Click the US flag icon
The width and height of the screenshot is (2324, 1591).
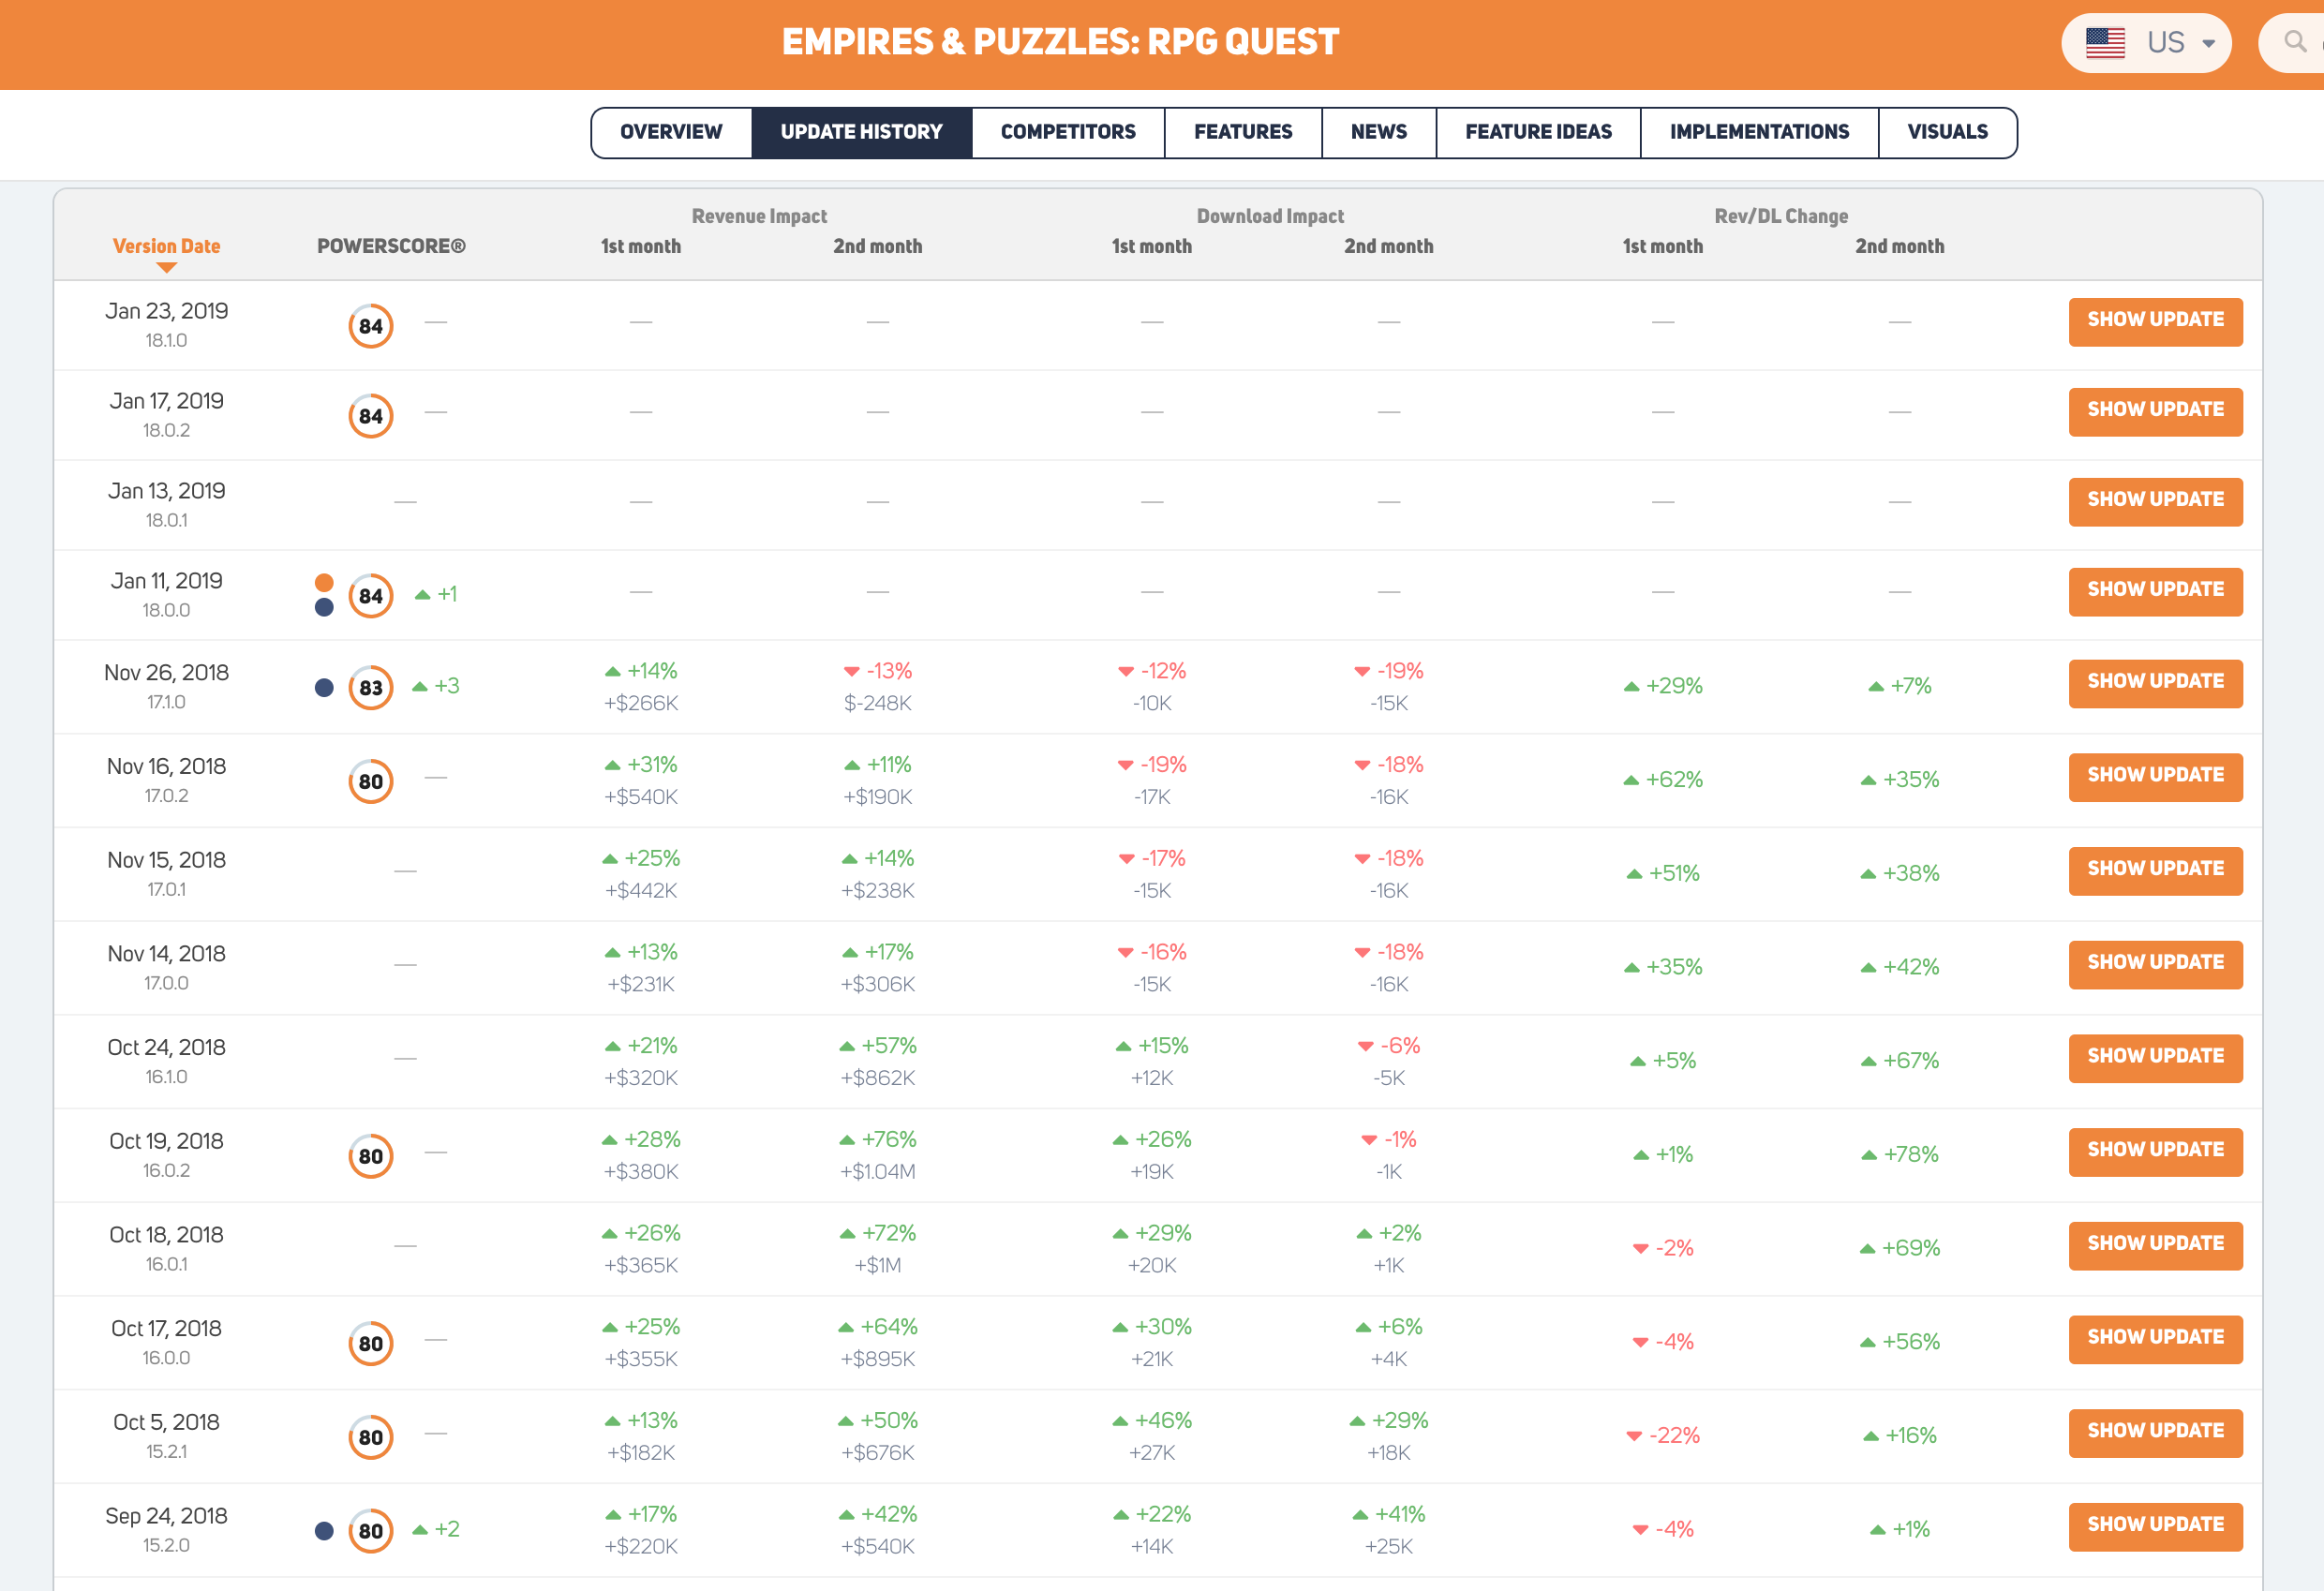[x=2104, y=43]
